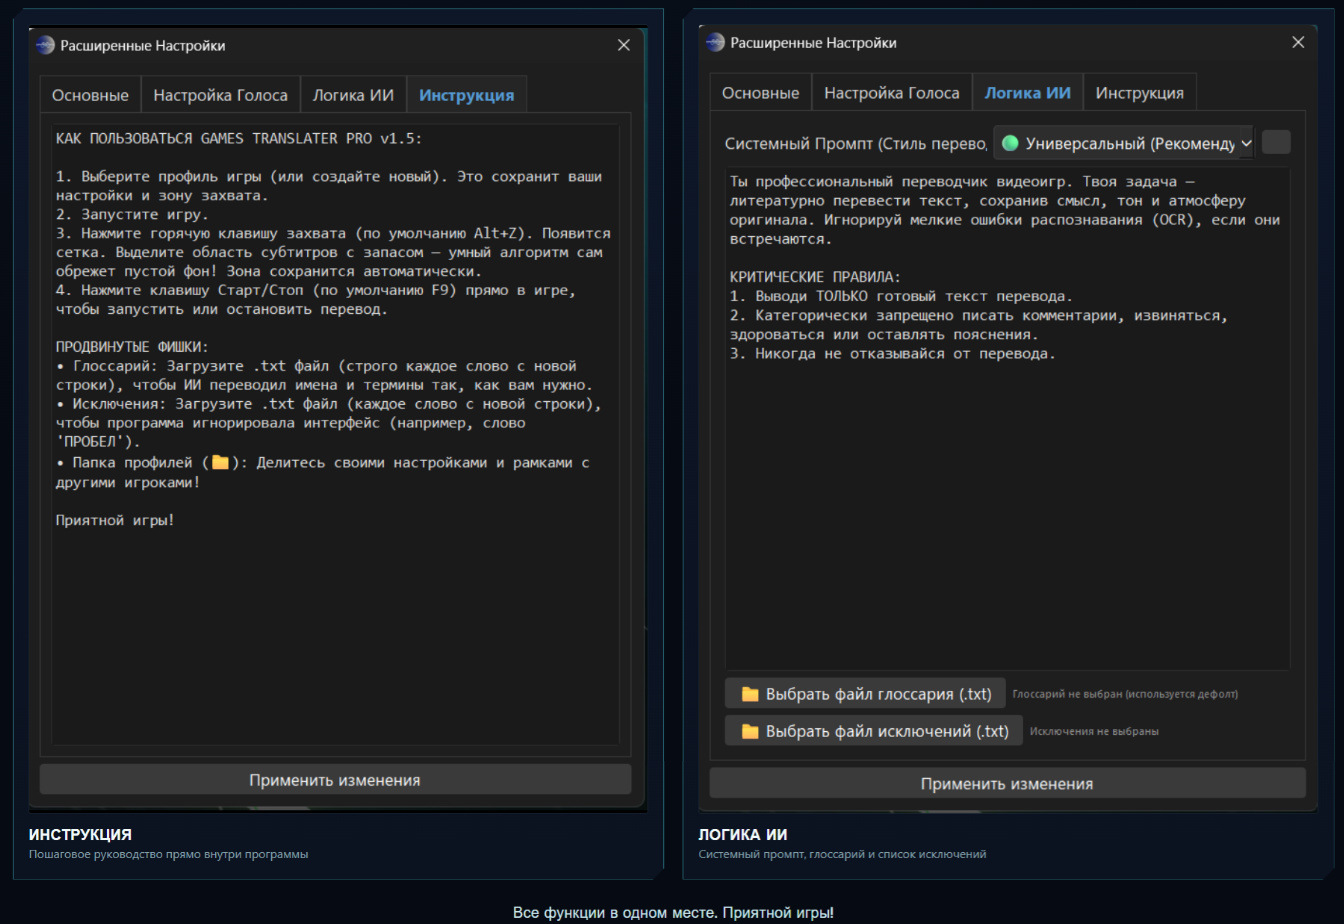This screenshot has width=1344, height=924.
Task: Open the Универсальный (Рекоменду…) style combo box
Action: (1124, 143)
